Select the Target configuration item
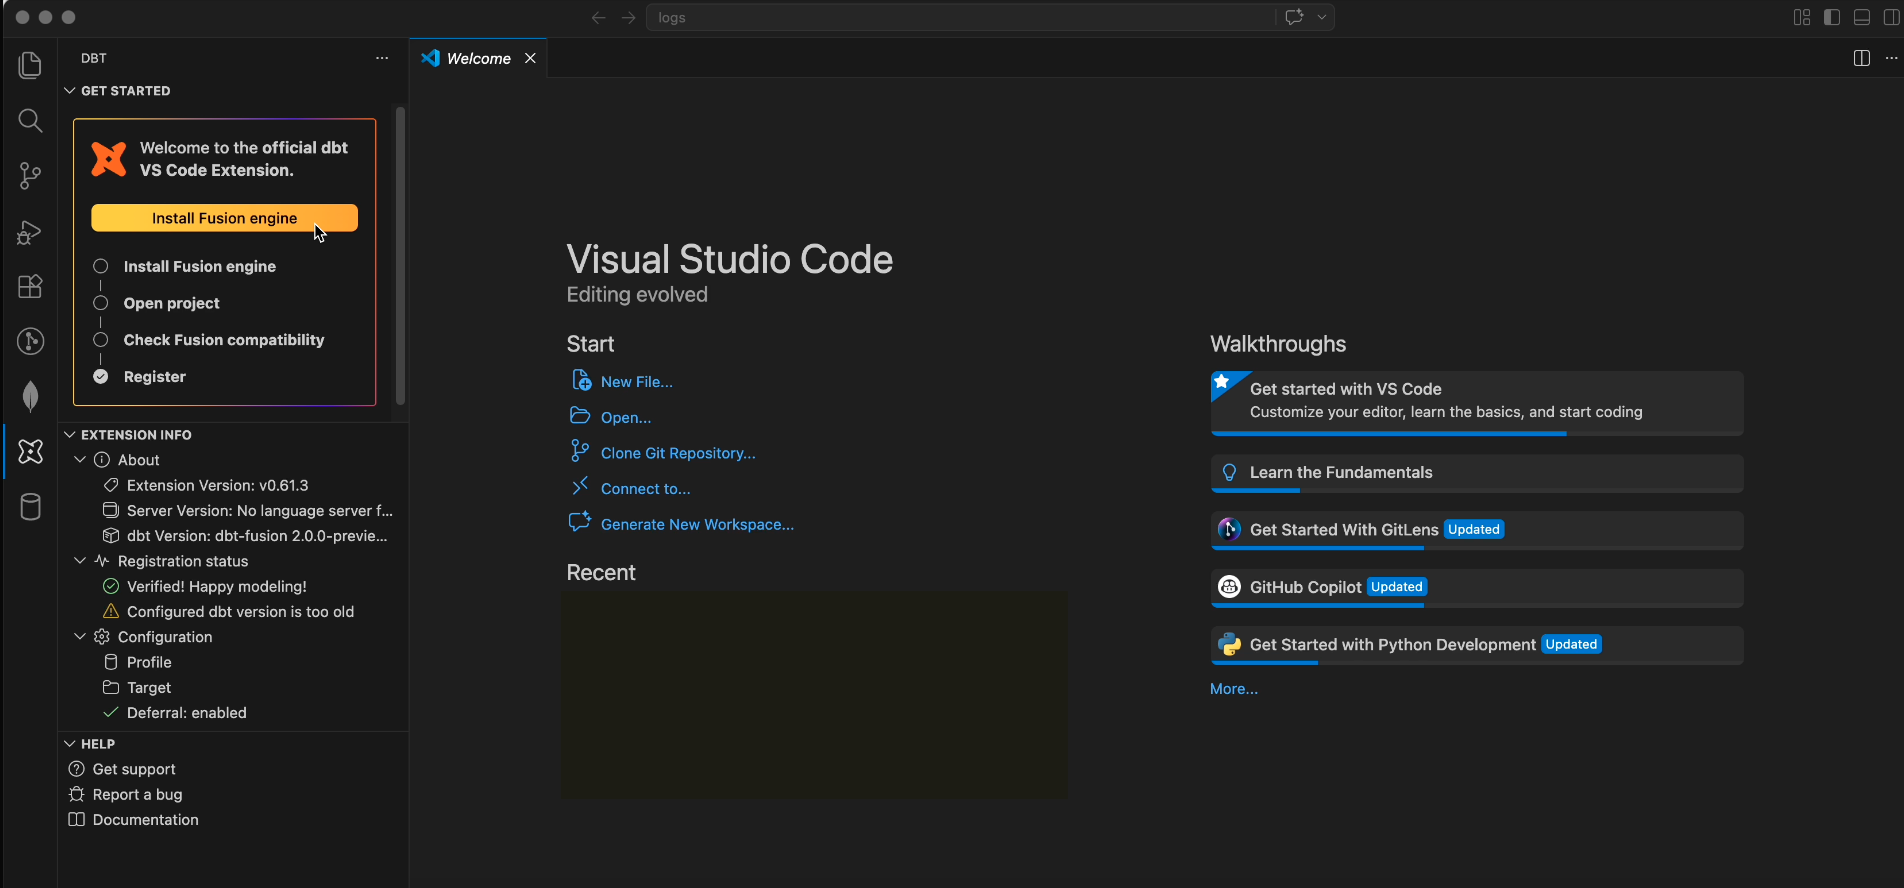This screenshot has height=888, width=1904. 232,687
